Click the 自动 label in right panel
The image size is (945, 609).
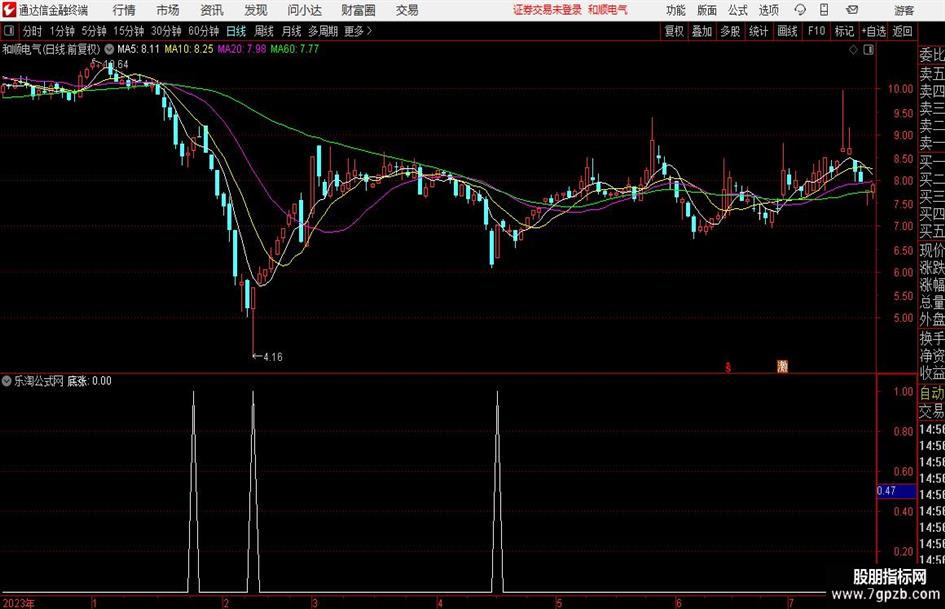[x=932, y=393]
